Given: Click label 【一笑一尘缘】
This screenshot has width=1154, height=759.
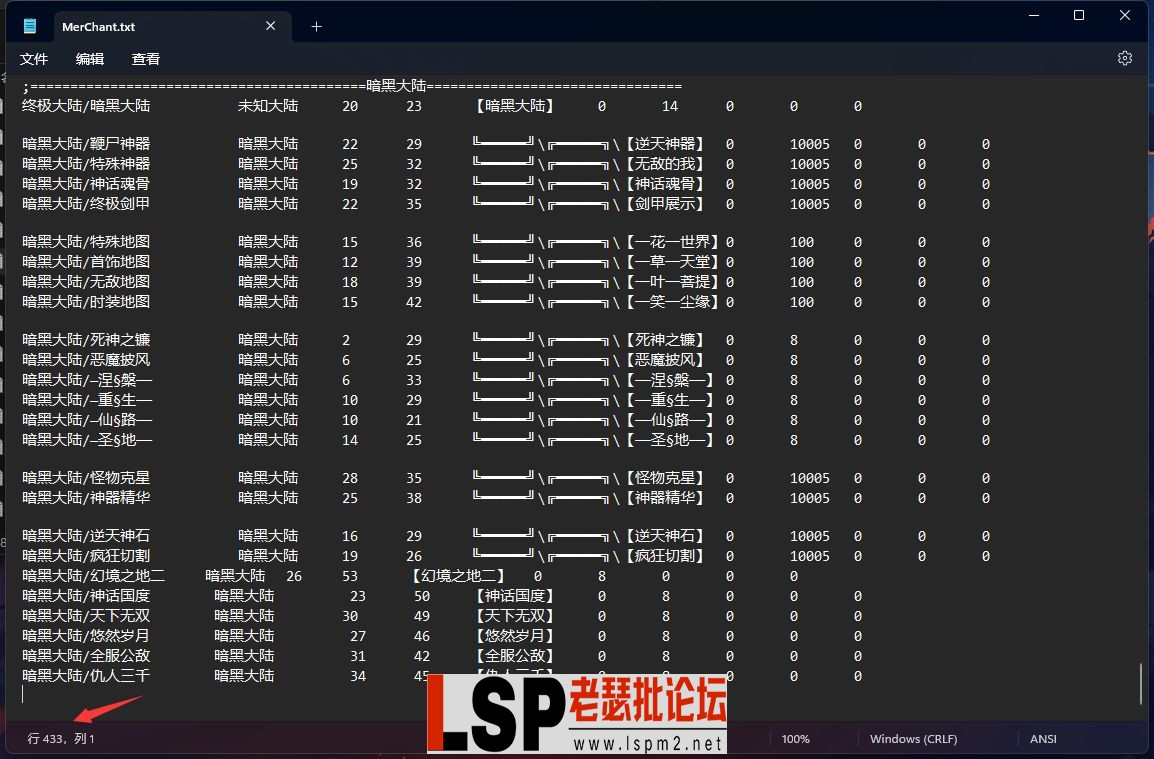Looking at the screenshot, I should click(673, 301).
